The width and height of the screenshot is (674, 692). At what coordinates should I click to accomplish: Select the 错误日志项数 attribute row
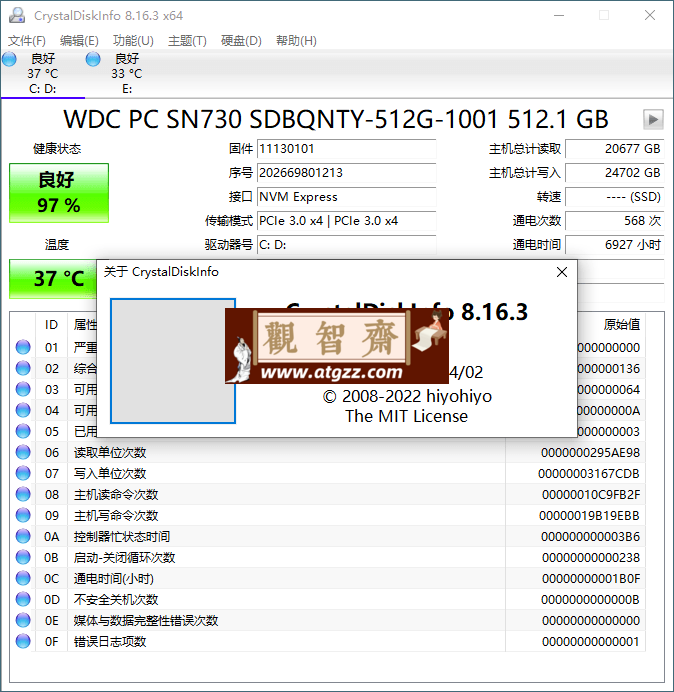[x=328, y=642]
